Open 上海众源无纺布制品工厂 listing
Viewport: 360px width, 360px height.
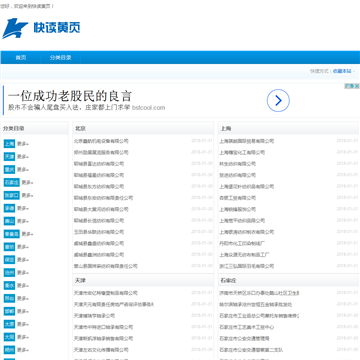[x=244, y=255]
